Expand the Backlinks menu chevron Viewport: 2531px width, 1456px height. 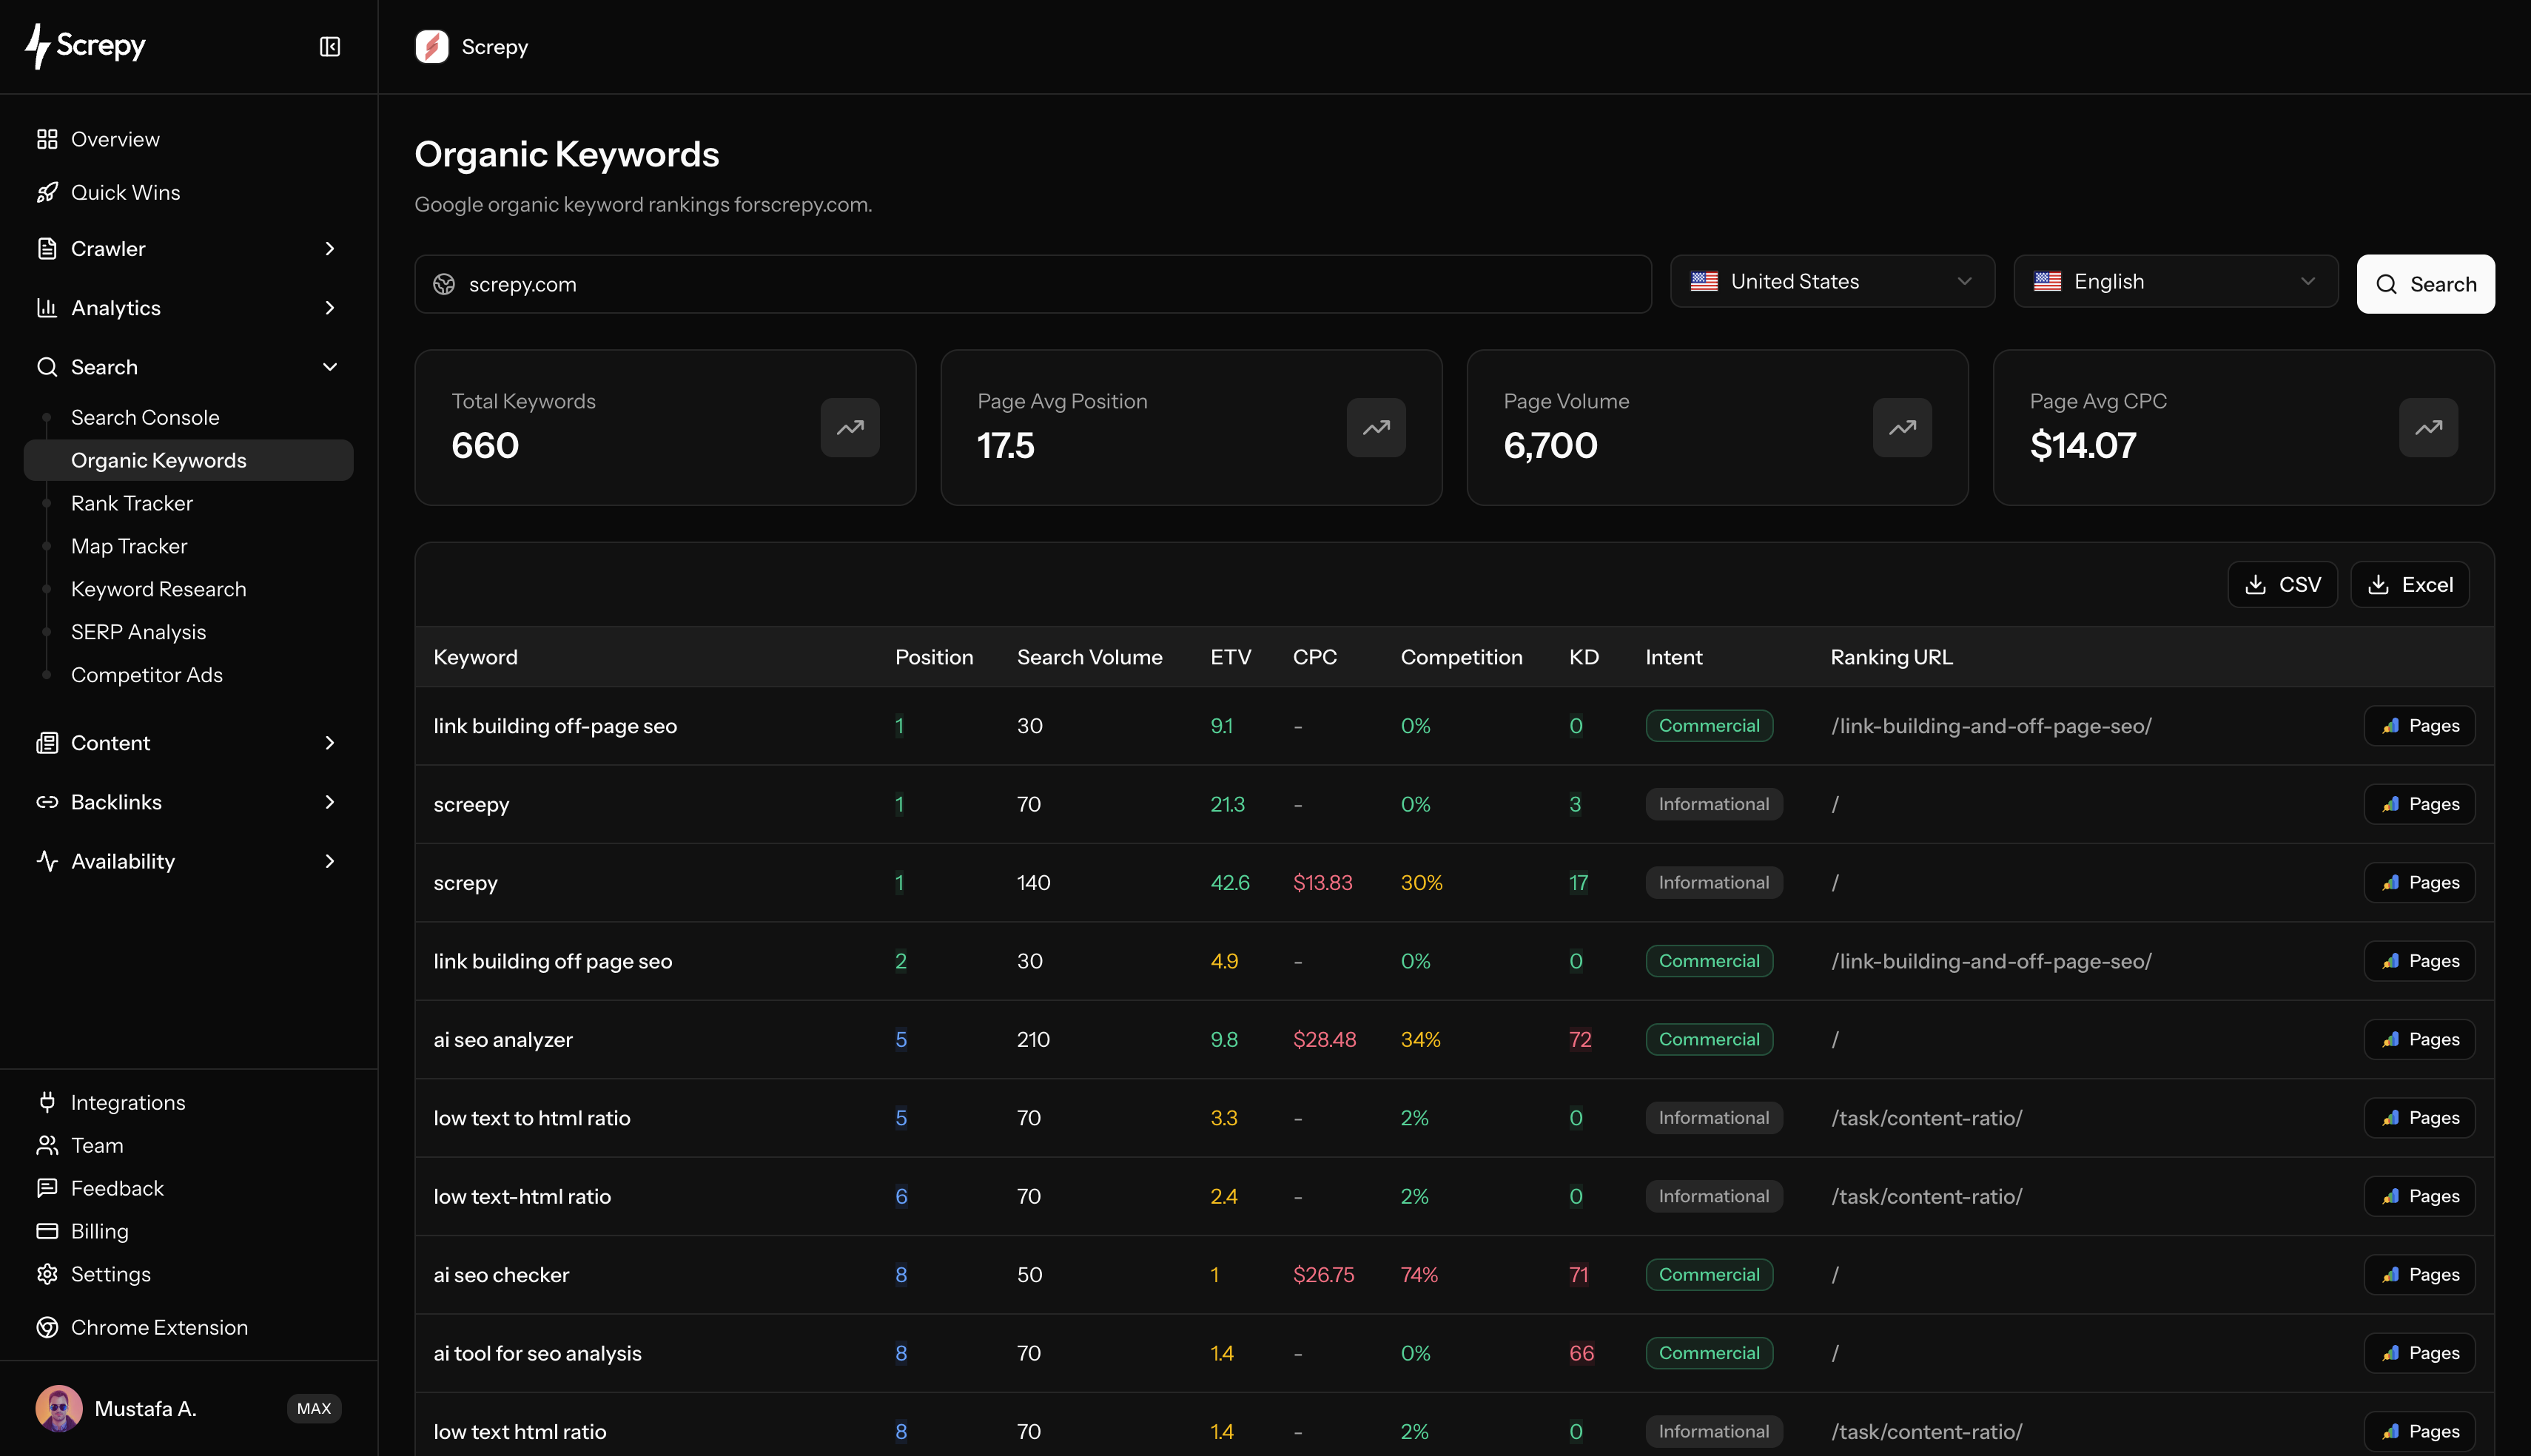pyautogui.click(x=330, y=802)
